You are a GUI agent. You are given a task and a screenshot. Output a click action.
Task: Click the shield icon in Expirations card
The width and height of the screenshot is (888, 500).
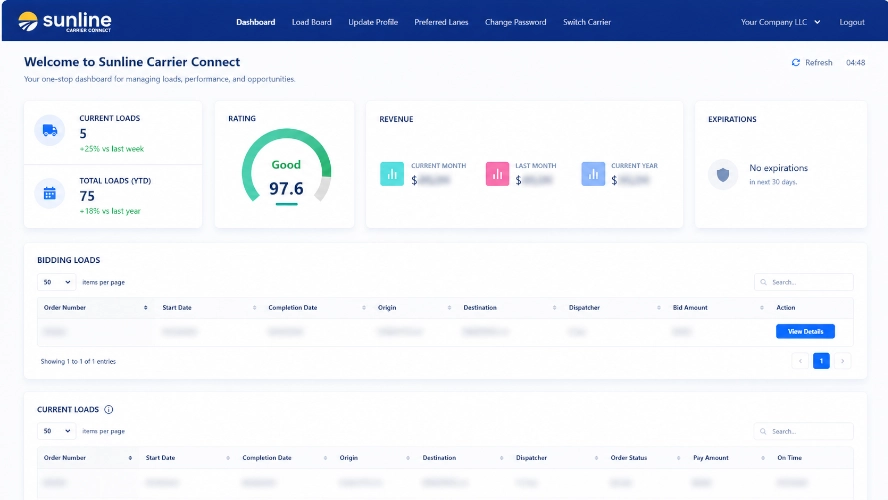point(723,174)
